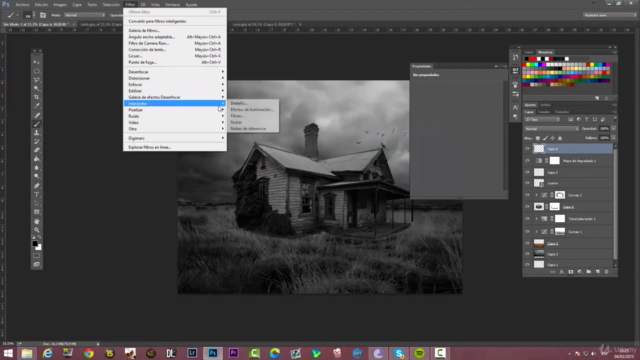Click the new adjustment layer icon
640x360 pixels.
coord(580,272)
